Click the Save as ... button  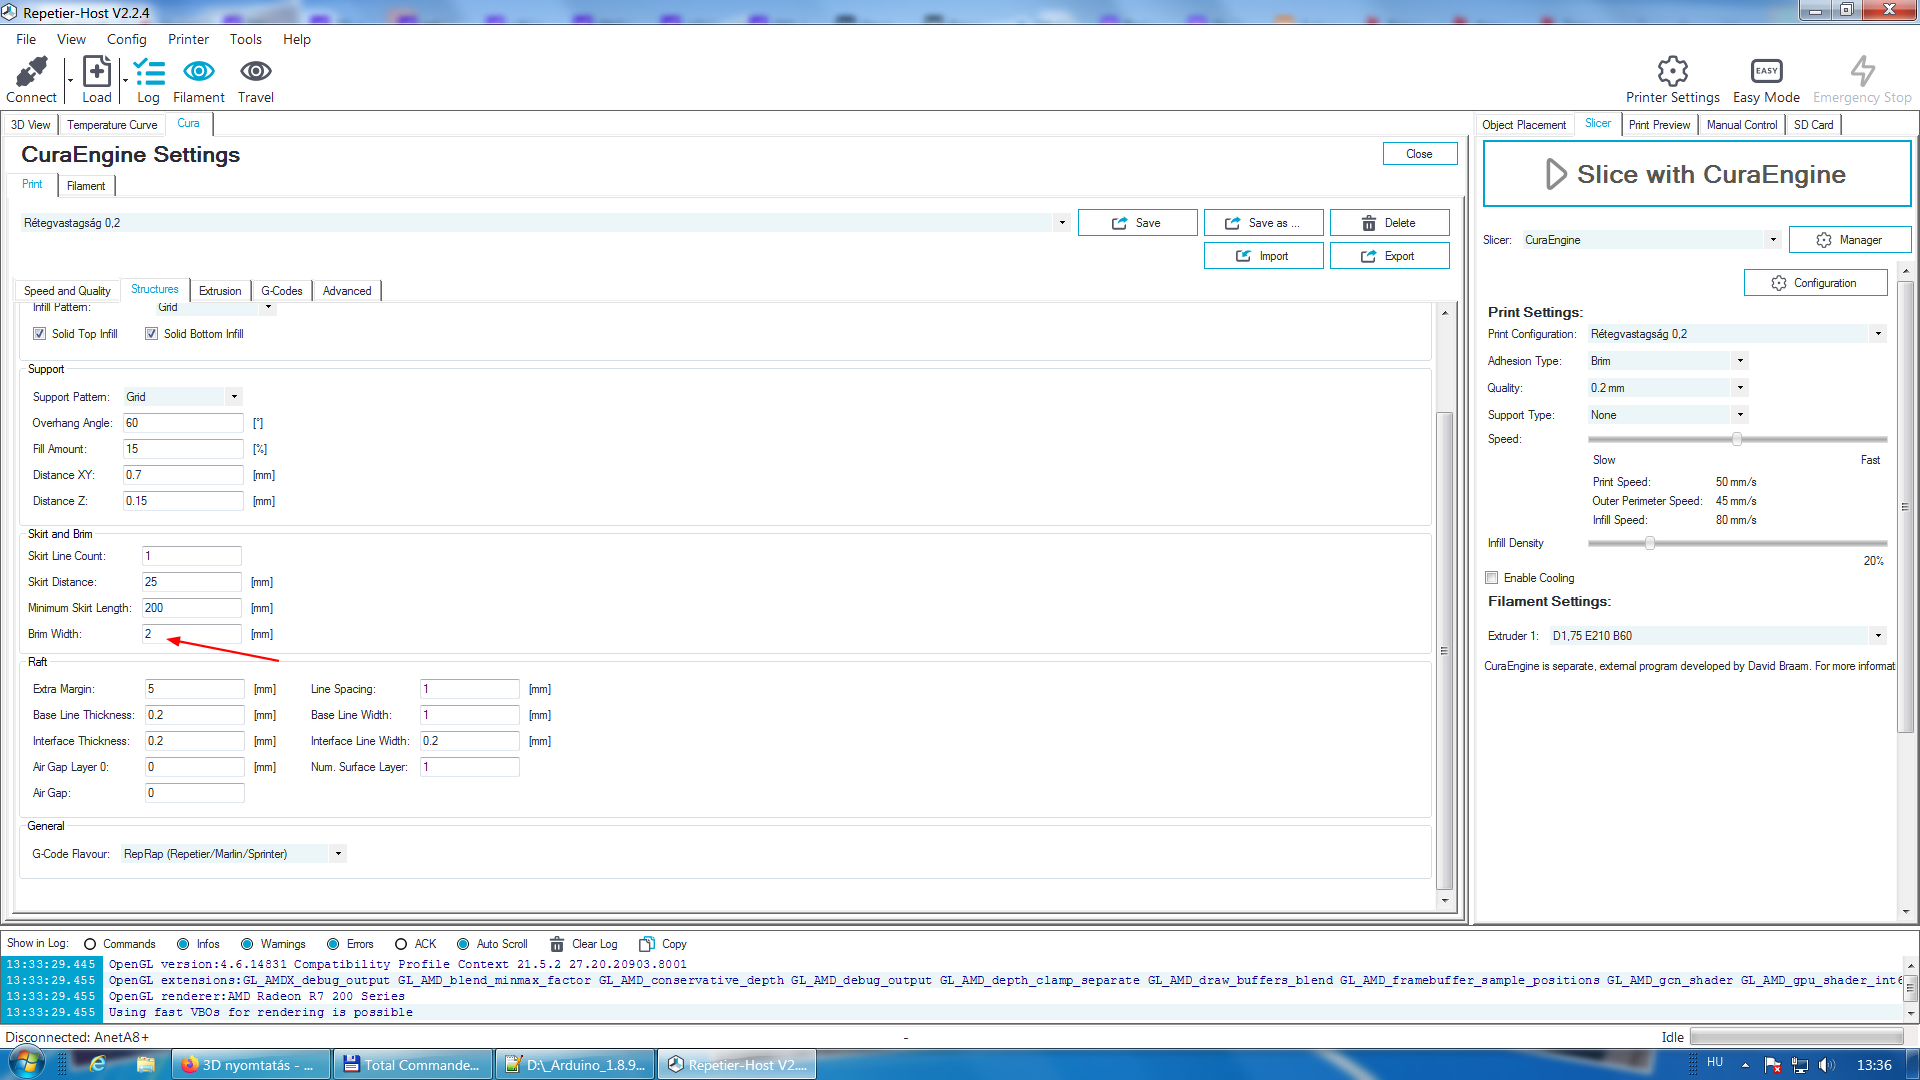coord(1263,223)
